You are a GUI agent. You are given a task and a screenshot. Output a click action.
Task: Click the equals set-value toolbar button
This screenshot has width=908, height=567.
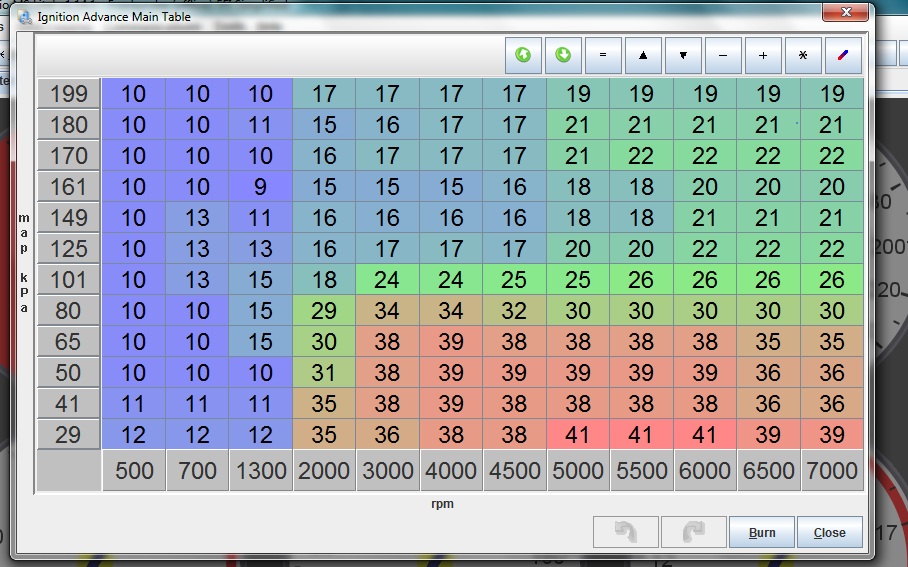[603, 55]
